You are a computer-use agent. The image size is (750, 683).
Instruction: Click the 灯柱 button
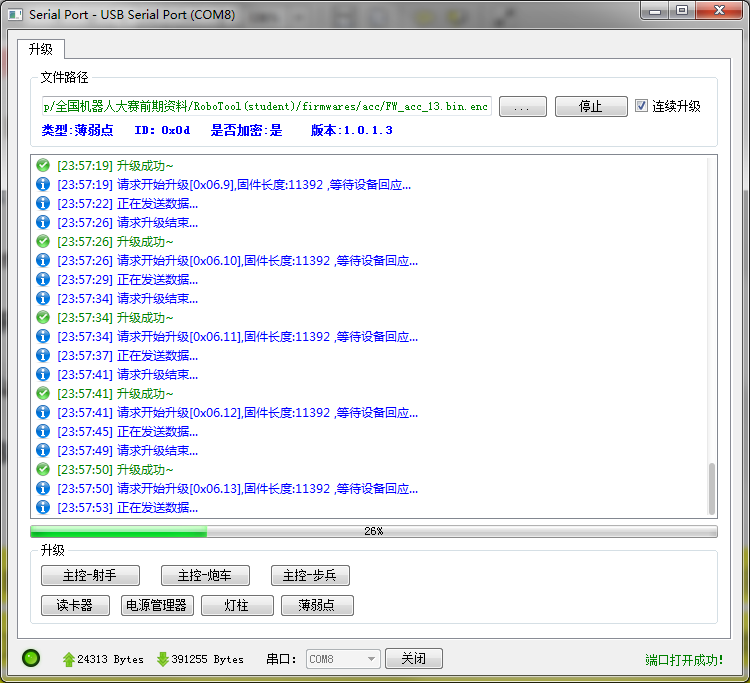pos(237,606)
